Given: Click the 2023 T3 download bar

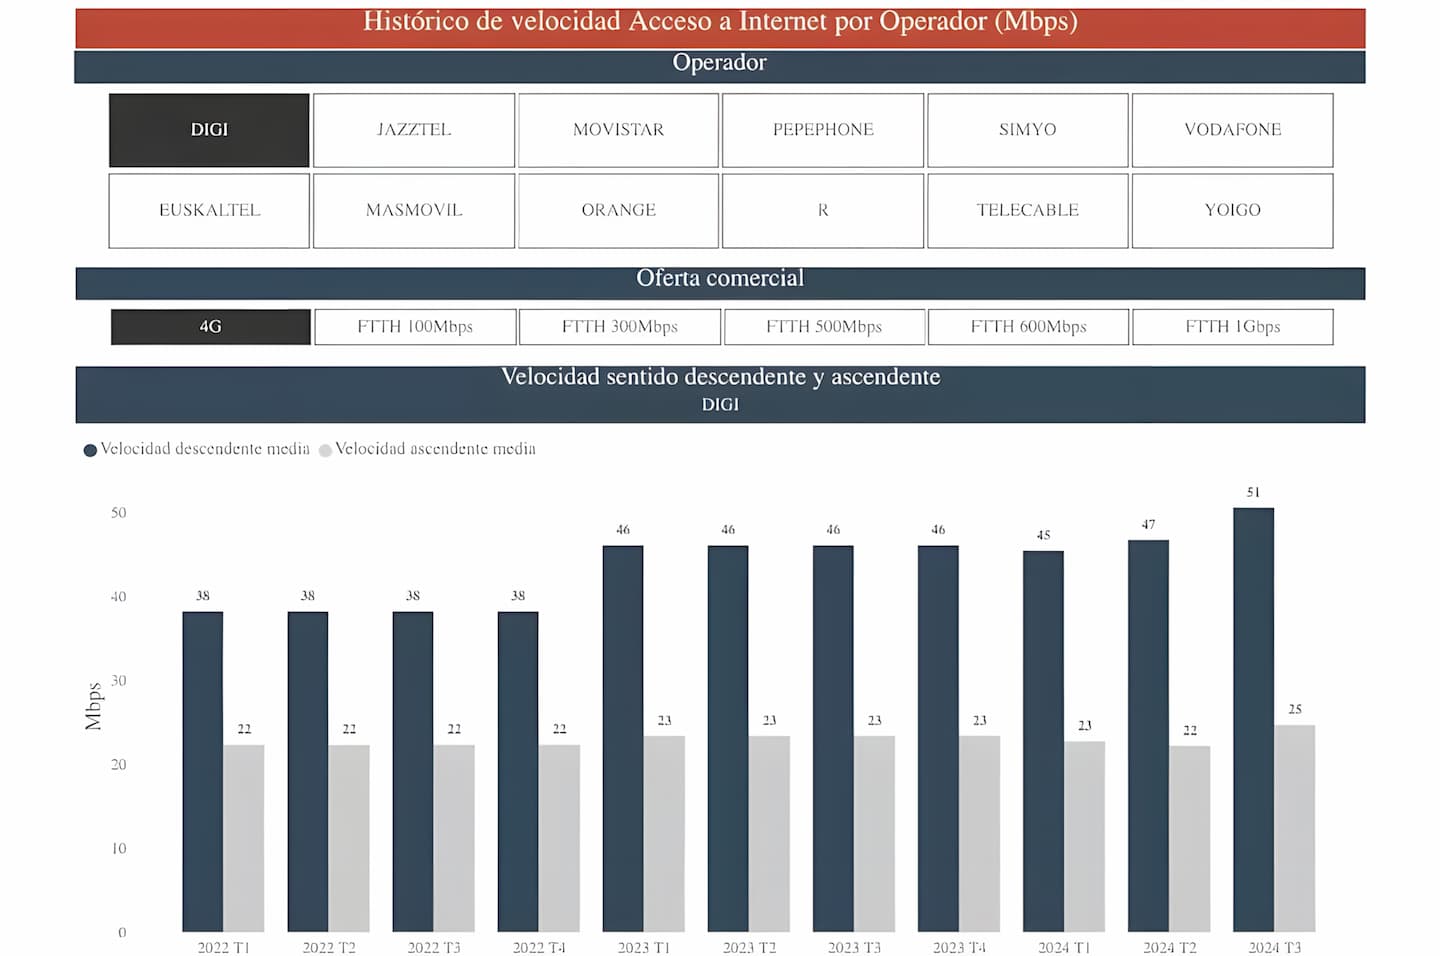Looking at the screenshot, I should [x=833, y=739].
